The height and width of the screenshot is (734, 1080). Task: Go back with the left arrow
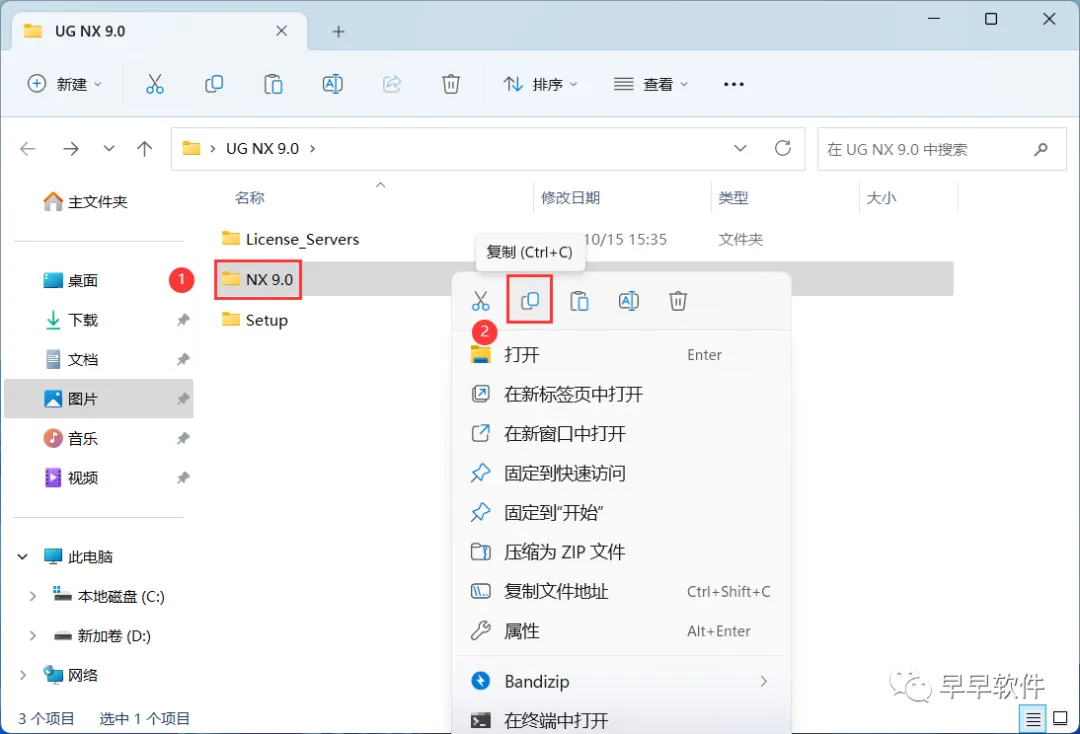pyautogui.click(x=28, y=149)
